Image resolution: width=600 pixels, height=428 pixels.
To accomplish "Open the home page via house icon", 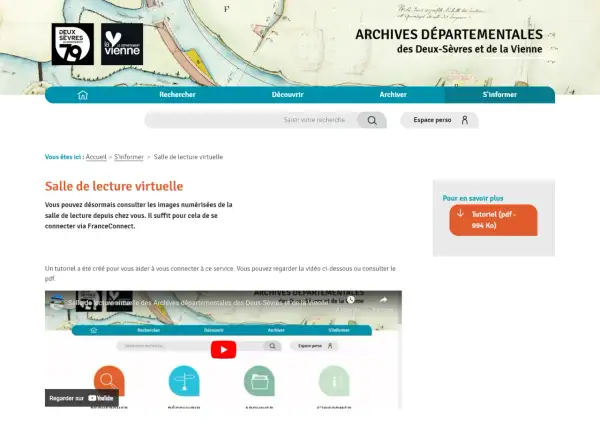I will point(83,95).
